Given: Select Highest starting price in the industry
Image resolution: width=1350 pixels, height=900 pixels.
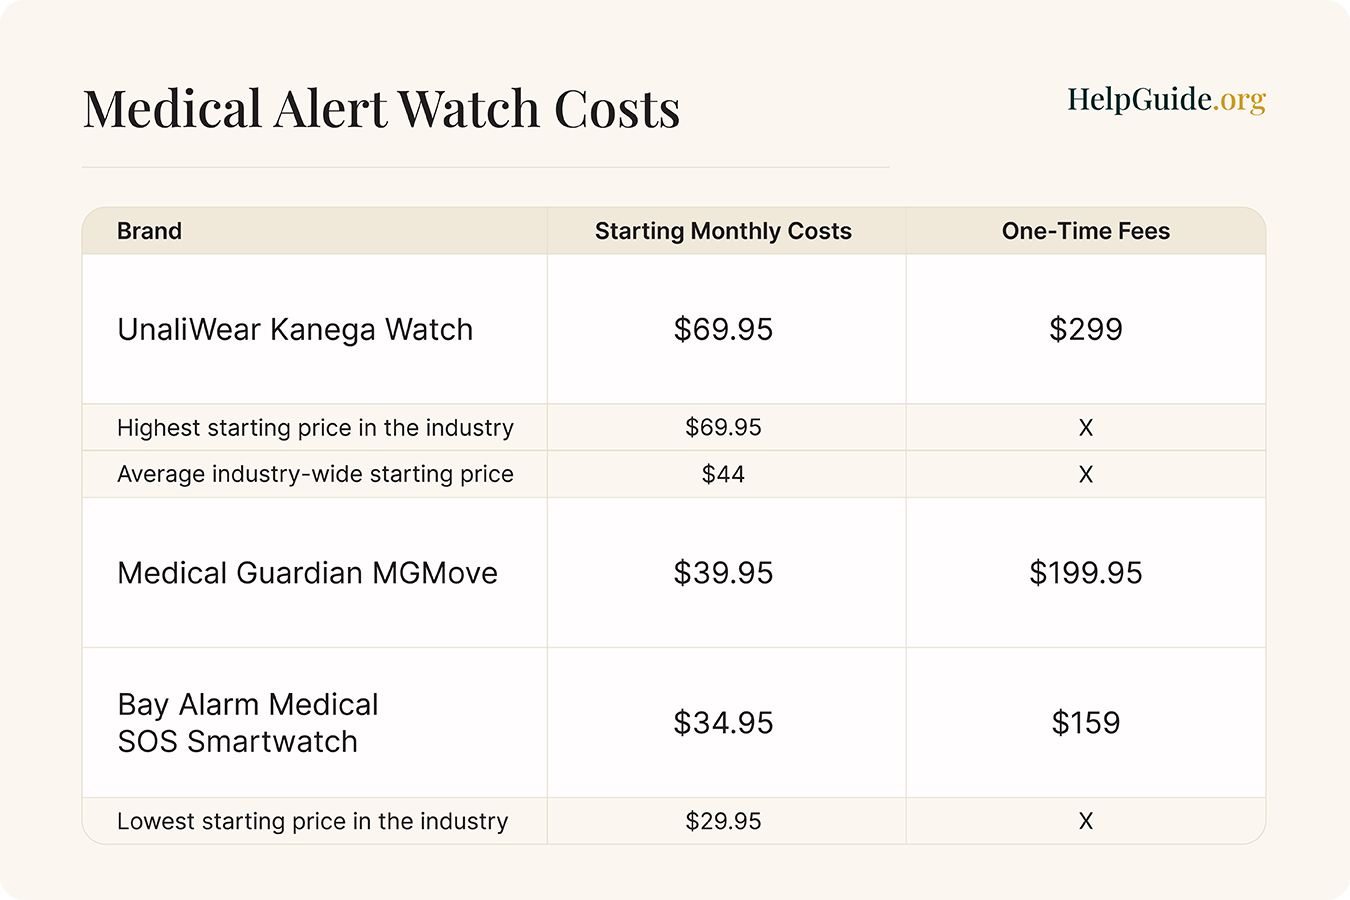Looking at the screenshot, I should point(315,428).
